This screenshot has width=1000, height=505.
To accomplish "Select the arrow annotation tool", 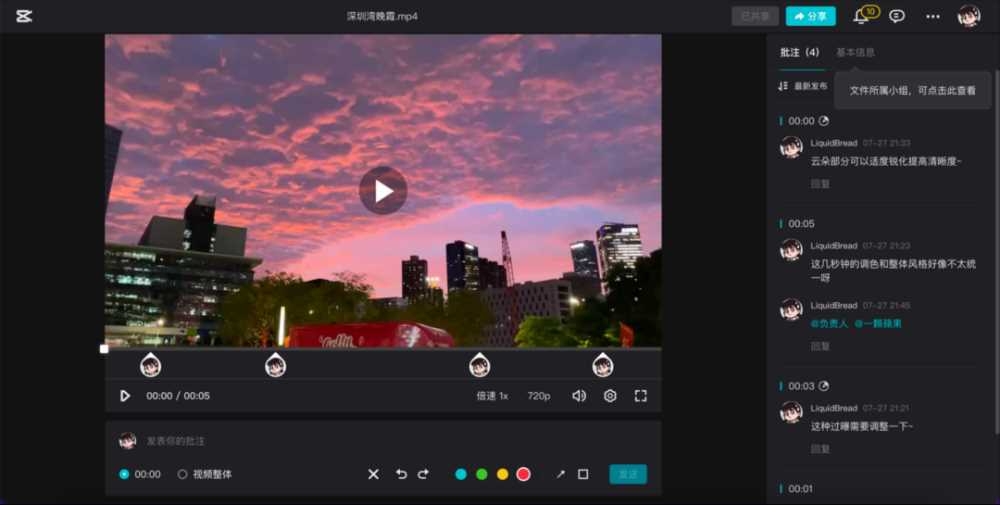I will pyautogui.click(x=560, y=474).
